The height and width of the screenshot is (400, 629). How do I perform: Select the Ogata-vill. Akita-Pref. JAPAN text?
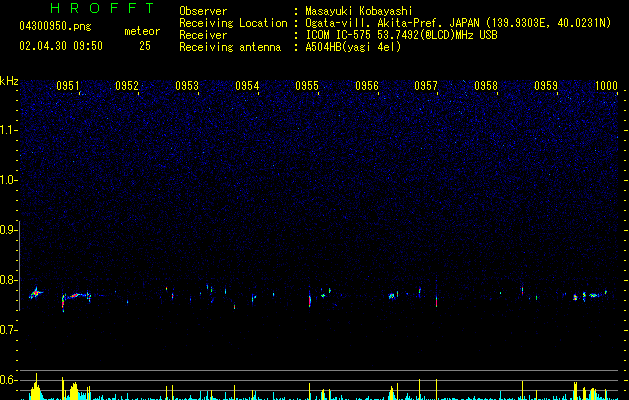tap(392, 23)
